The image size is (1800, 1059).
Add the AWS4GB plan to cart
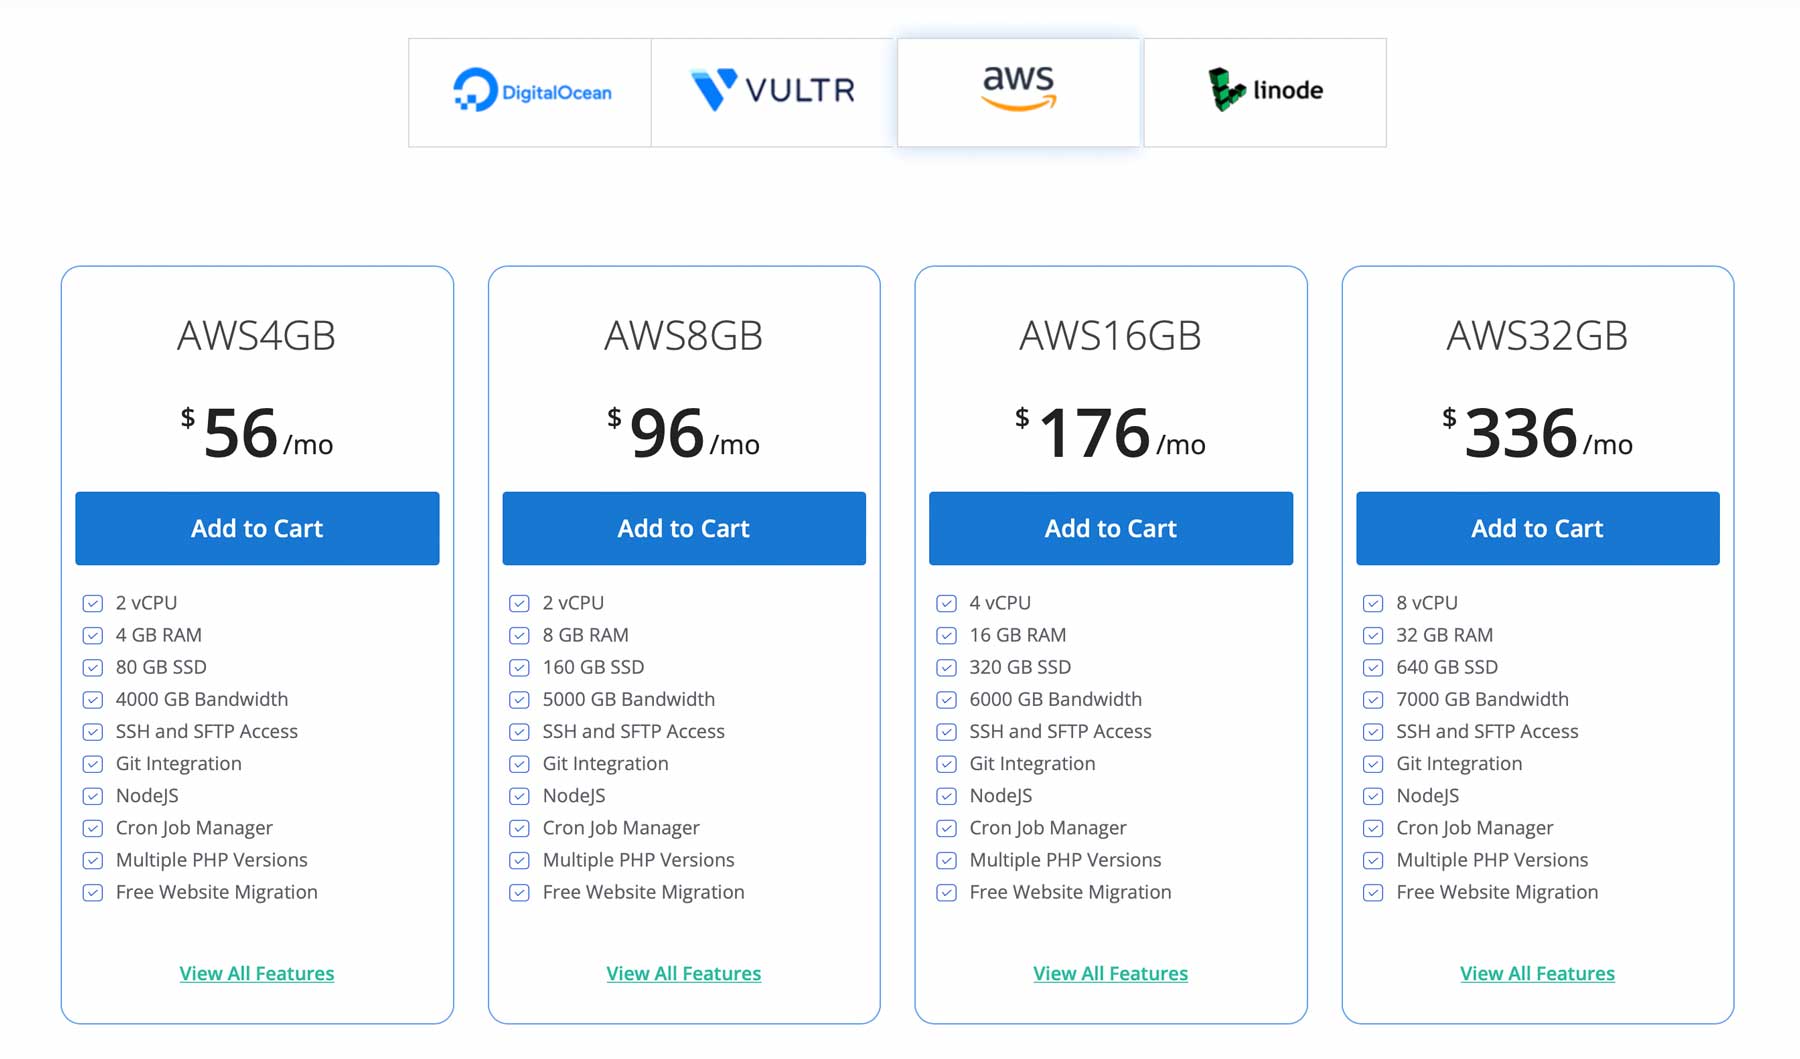[257, 528]
